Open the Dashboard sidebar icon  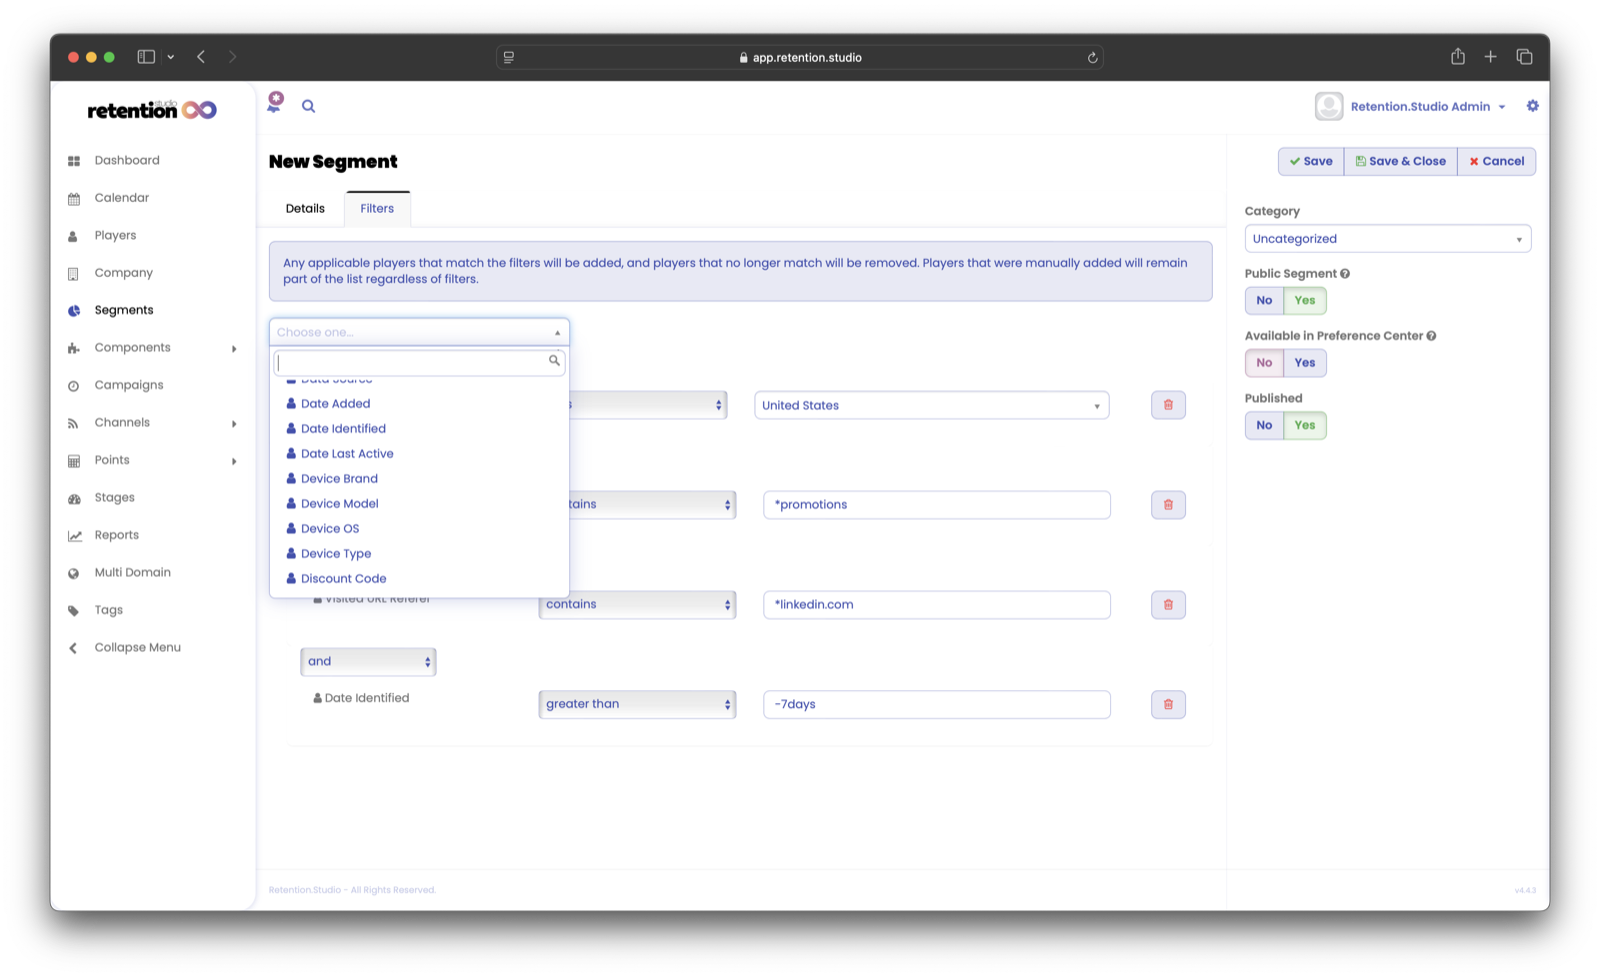(74, 161)
